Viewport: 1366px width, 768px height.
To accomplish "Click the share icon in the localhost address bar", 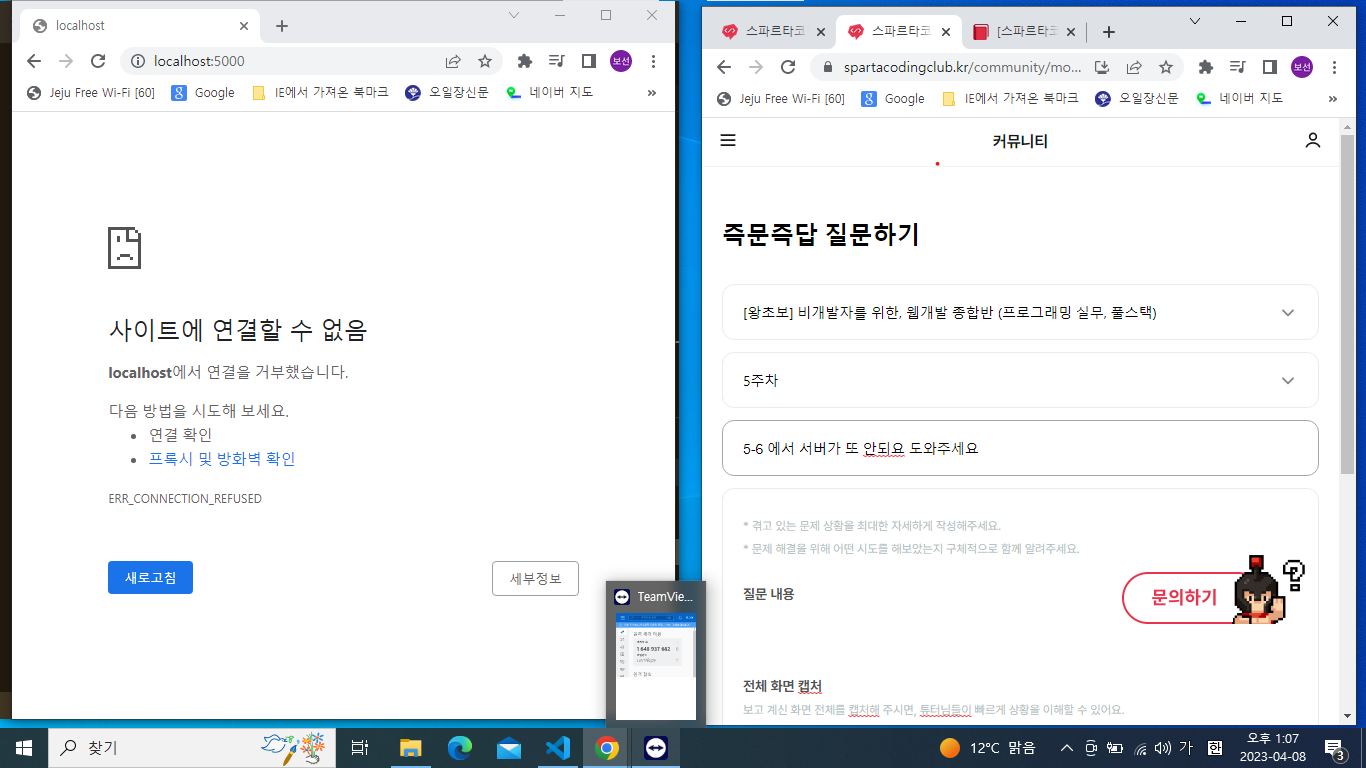I will click(453, 61).
